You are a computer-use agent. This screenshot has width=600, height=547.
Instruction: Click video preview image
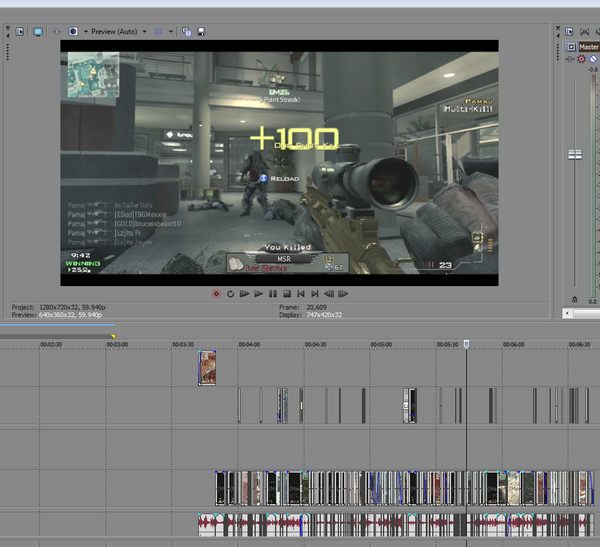coord(279,163)
